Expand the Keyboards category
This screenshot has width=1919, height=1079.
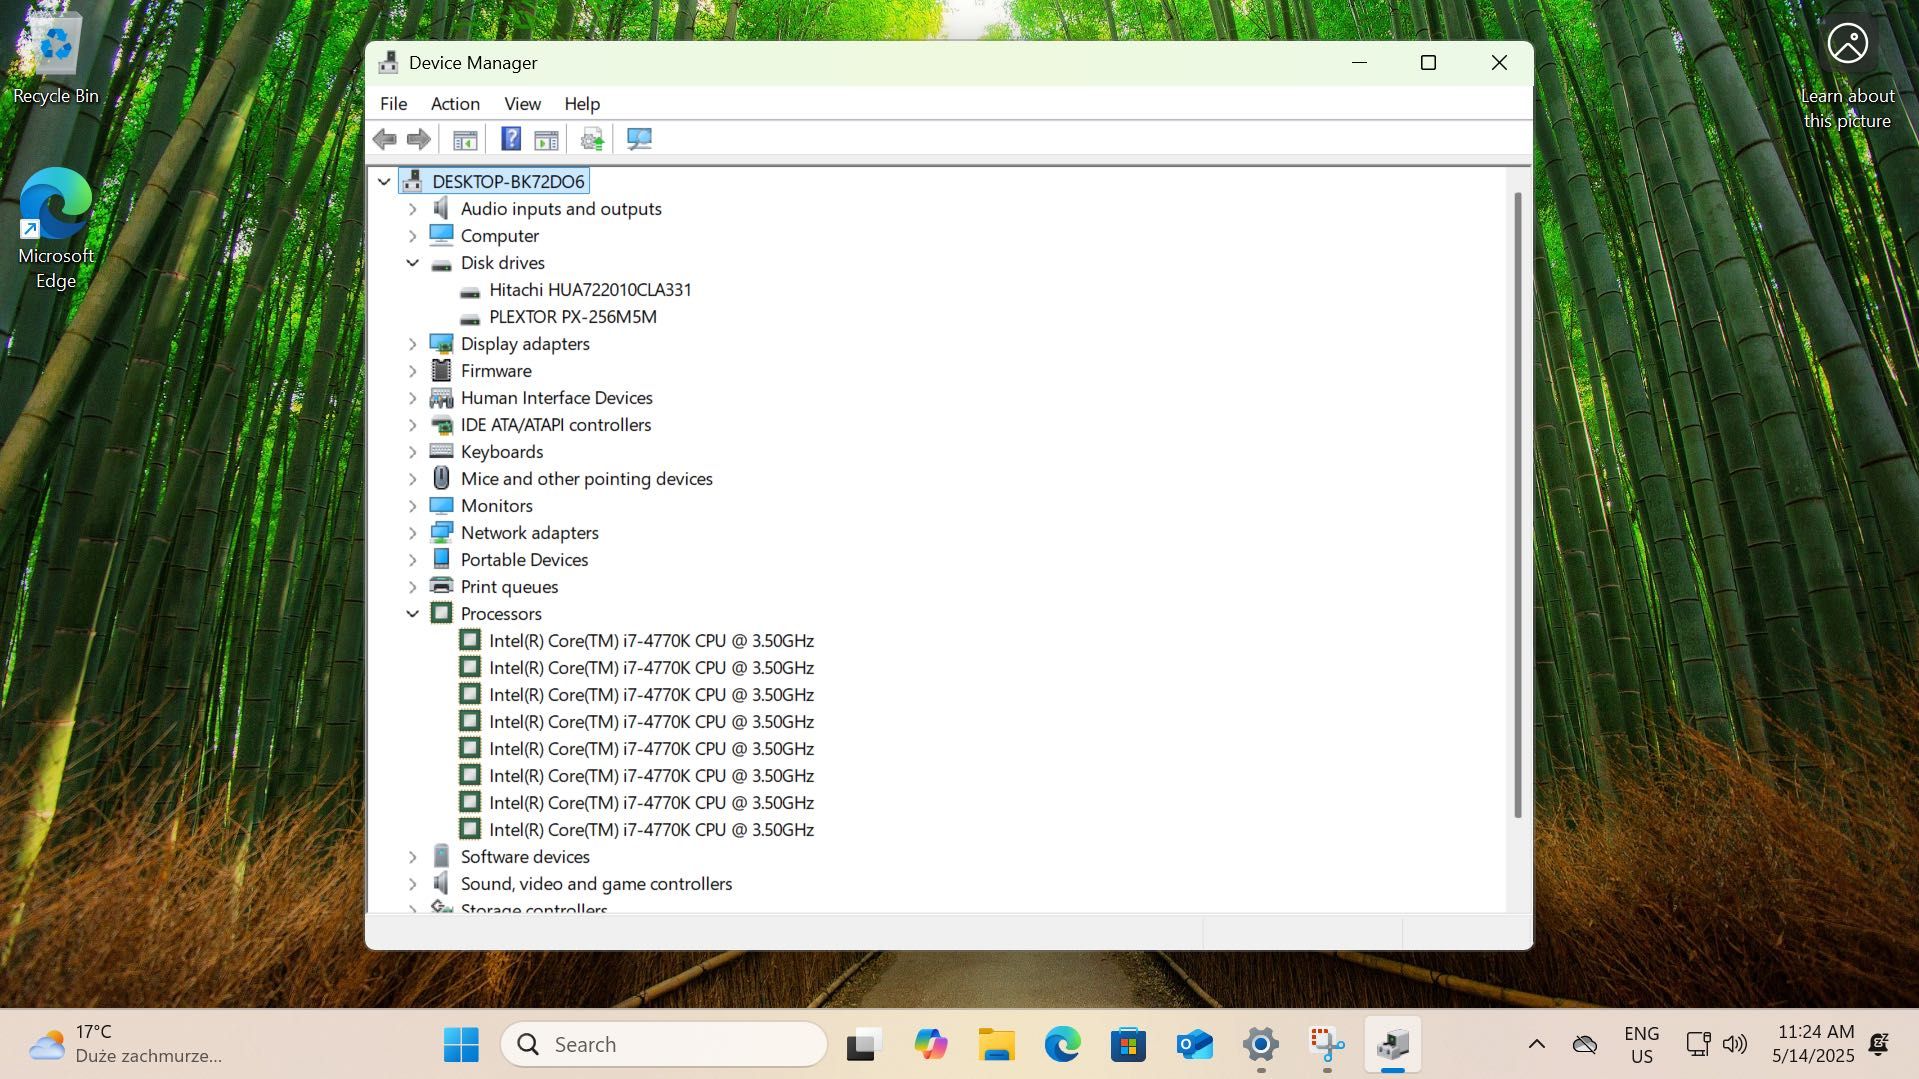pyautogui.click(x=412, y=452)
